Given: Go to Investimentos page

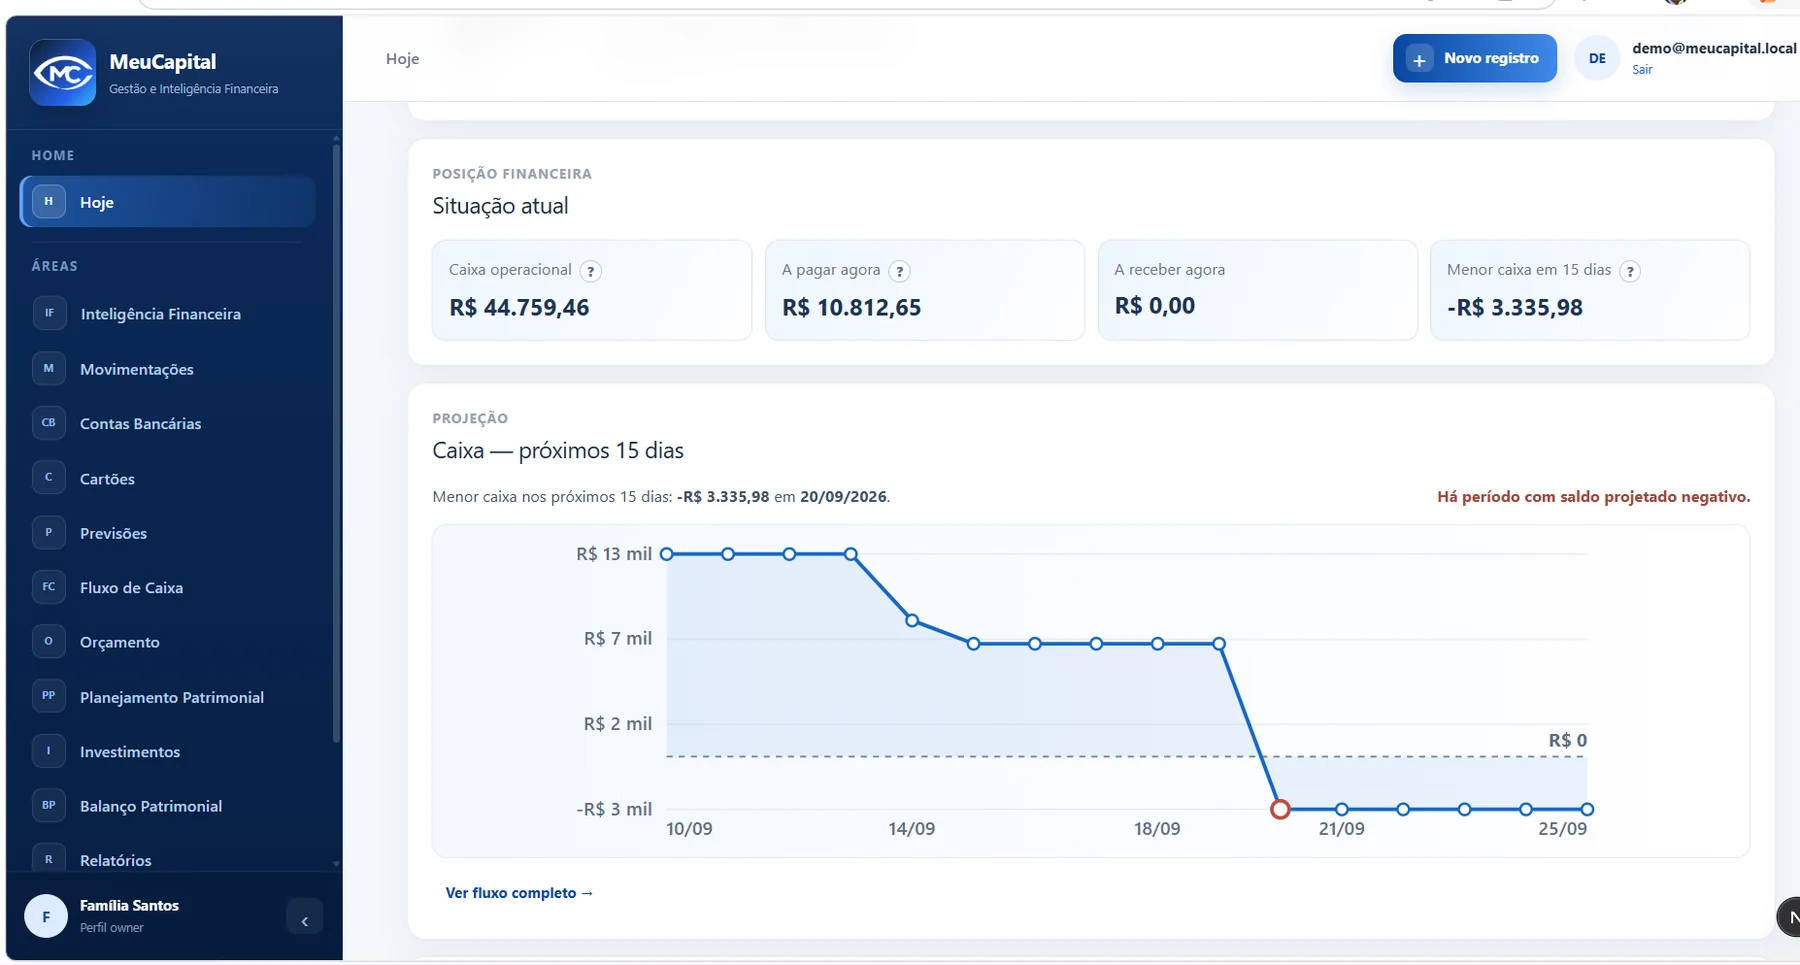Looking at the screenshot, I should click(x=168, y=752).
